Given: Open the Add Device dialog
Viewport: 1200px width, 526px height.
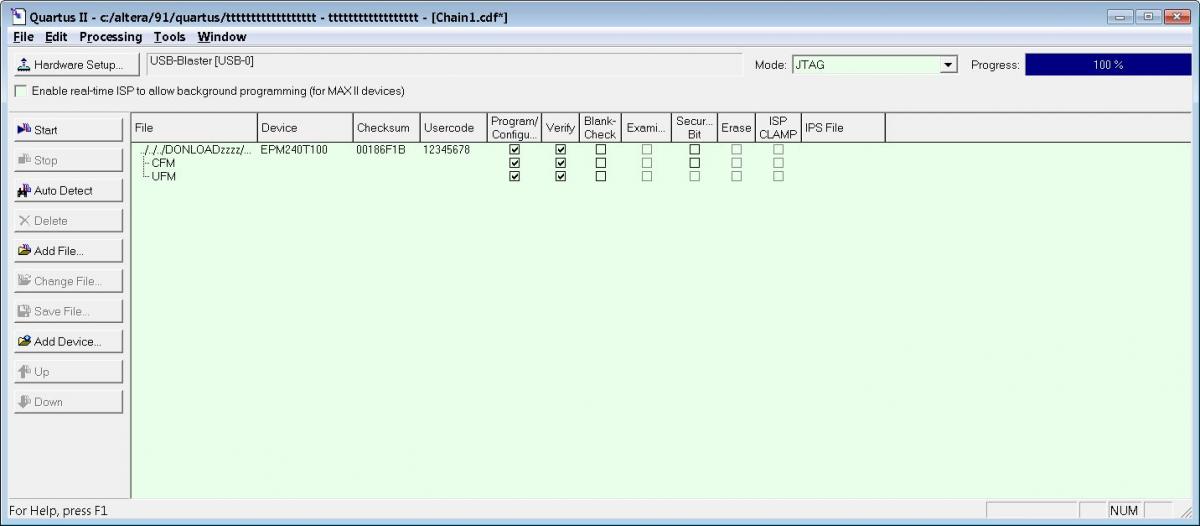Looking at the screenshot, I should [69, 341].
